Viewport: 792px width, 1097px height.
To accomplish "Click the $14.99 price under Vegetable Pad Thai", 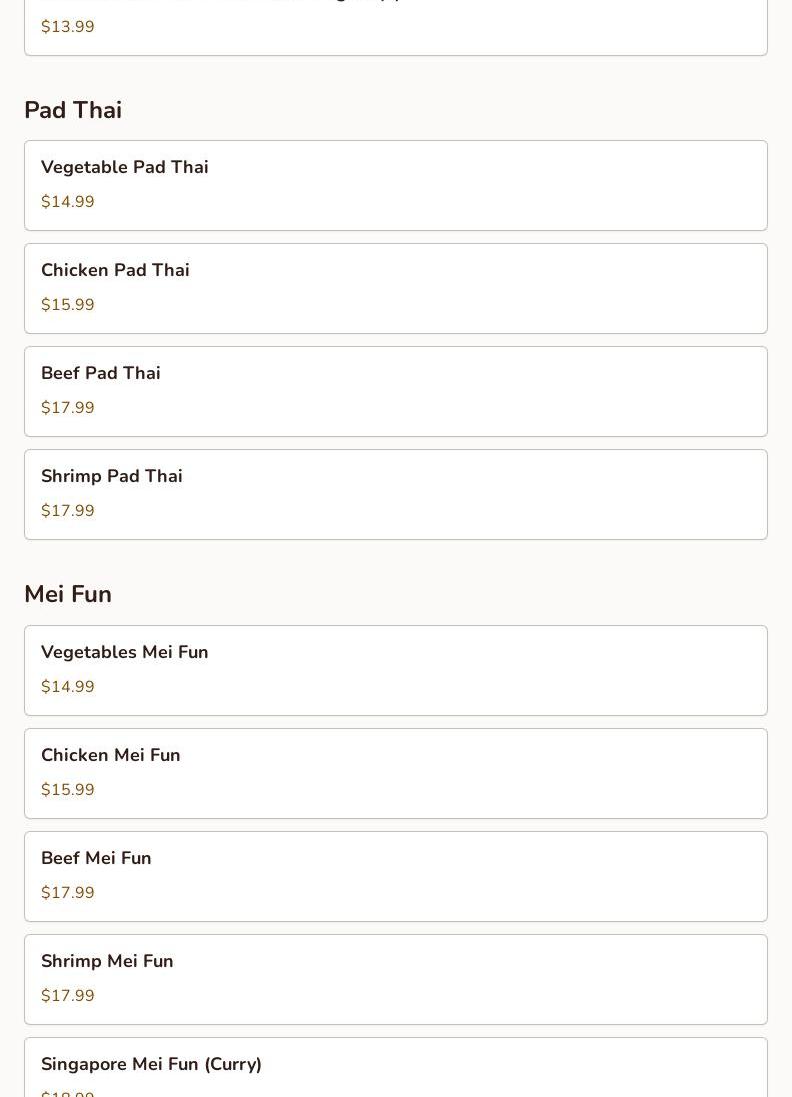I will coord(68,202).
